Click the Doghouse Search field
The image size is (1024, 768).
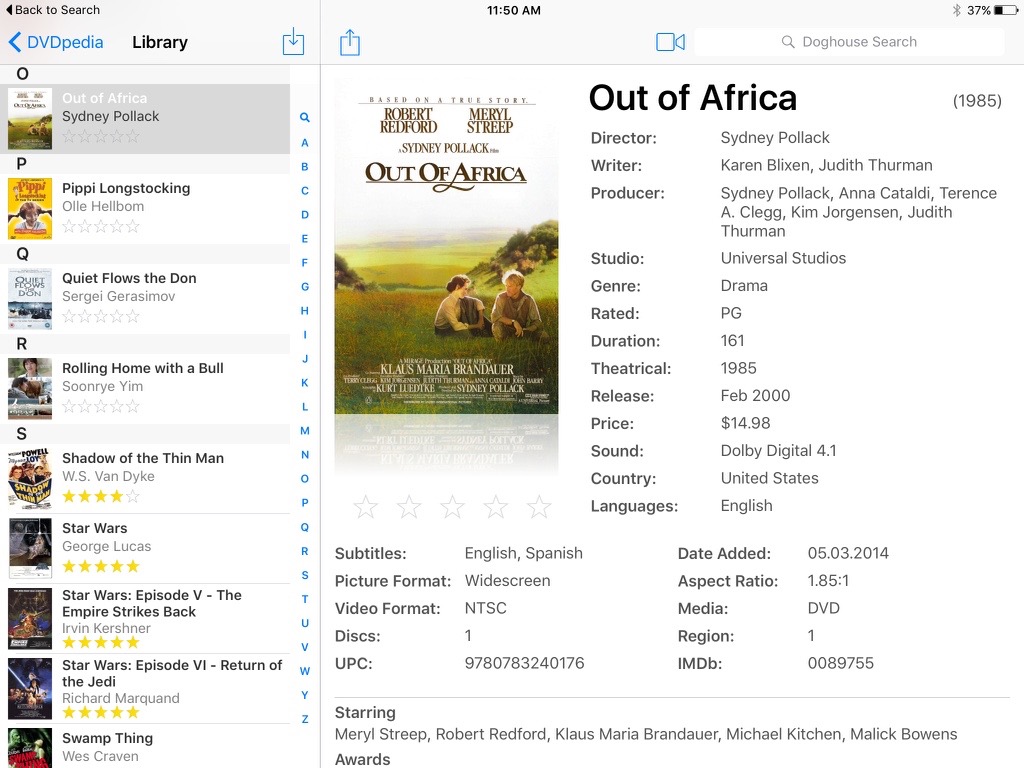(x=849, y=42)
